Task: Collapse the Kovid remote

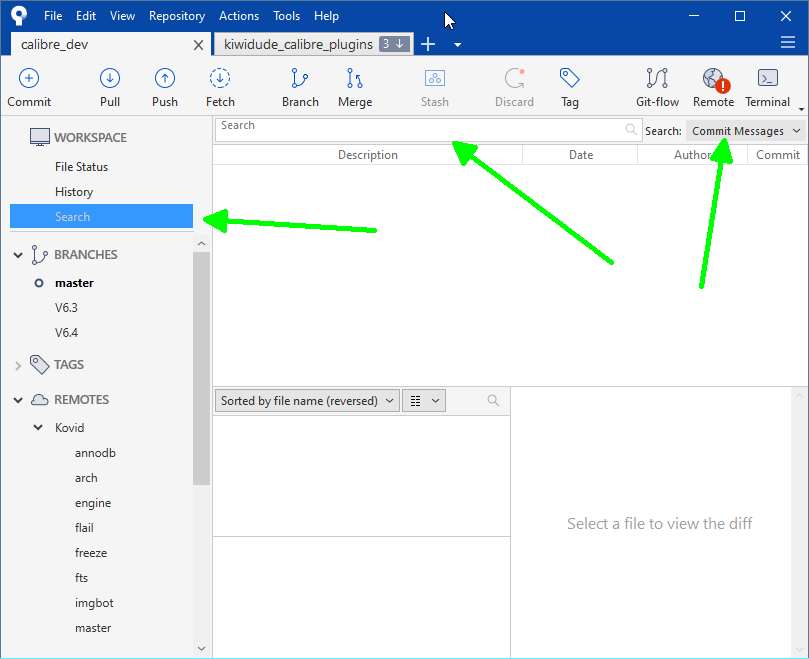Action: [x=38, y=428]
